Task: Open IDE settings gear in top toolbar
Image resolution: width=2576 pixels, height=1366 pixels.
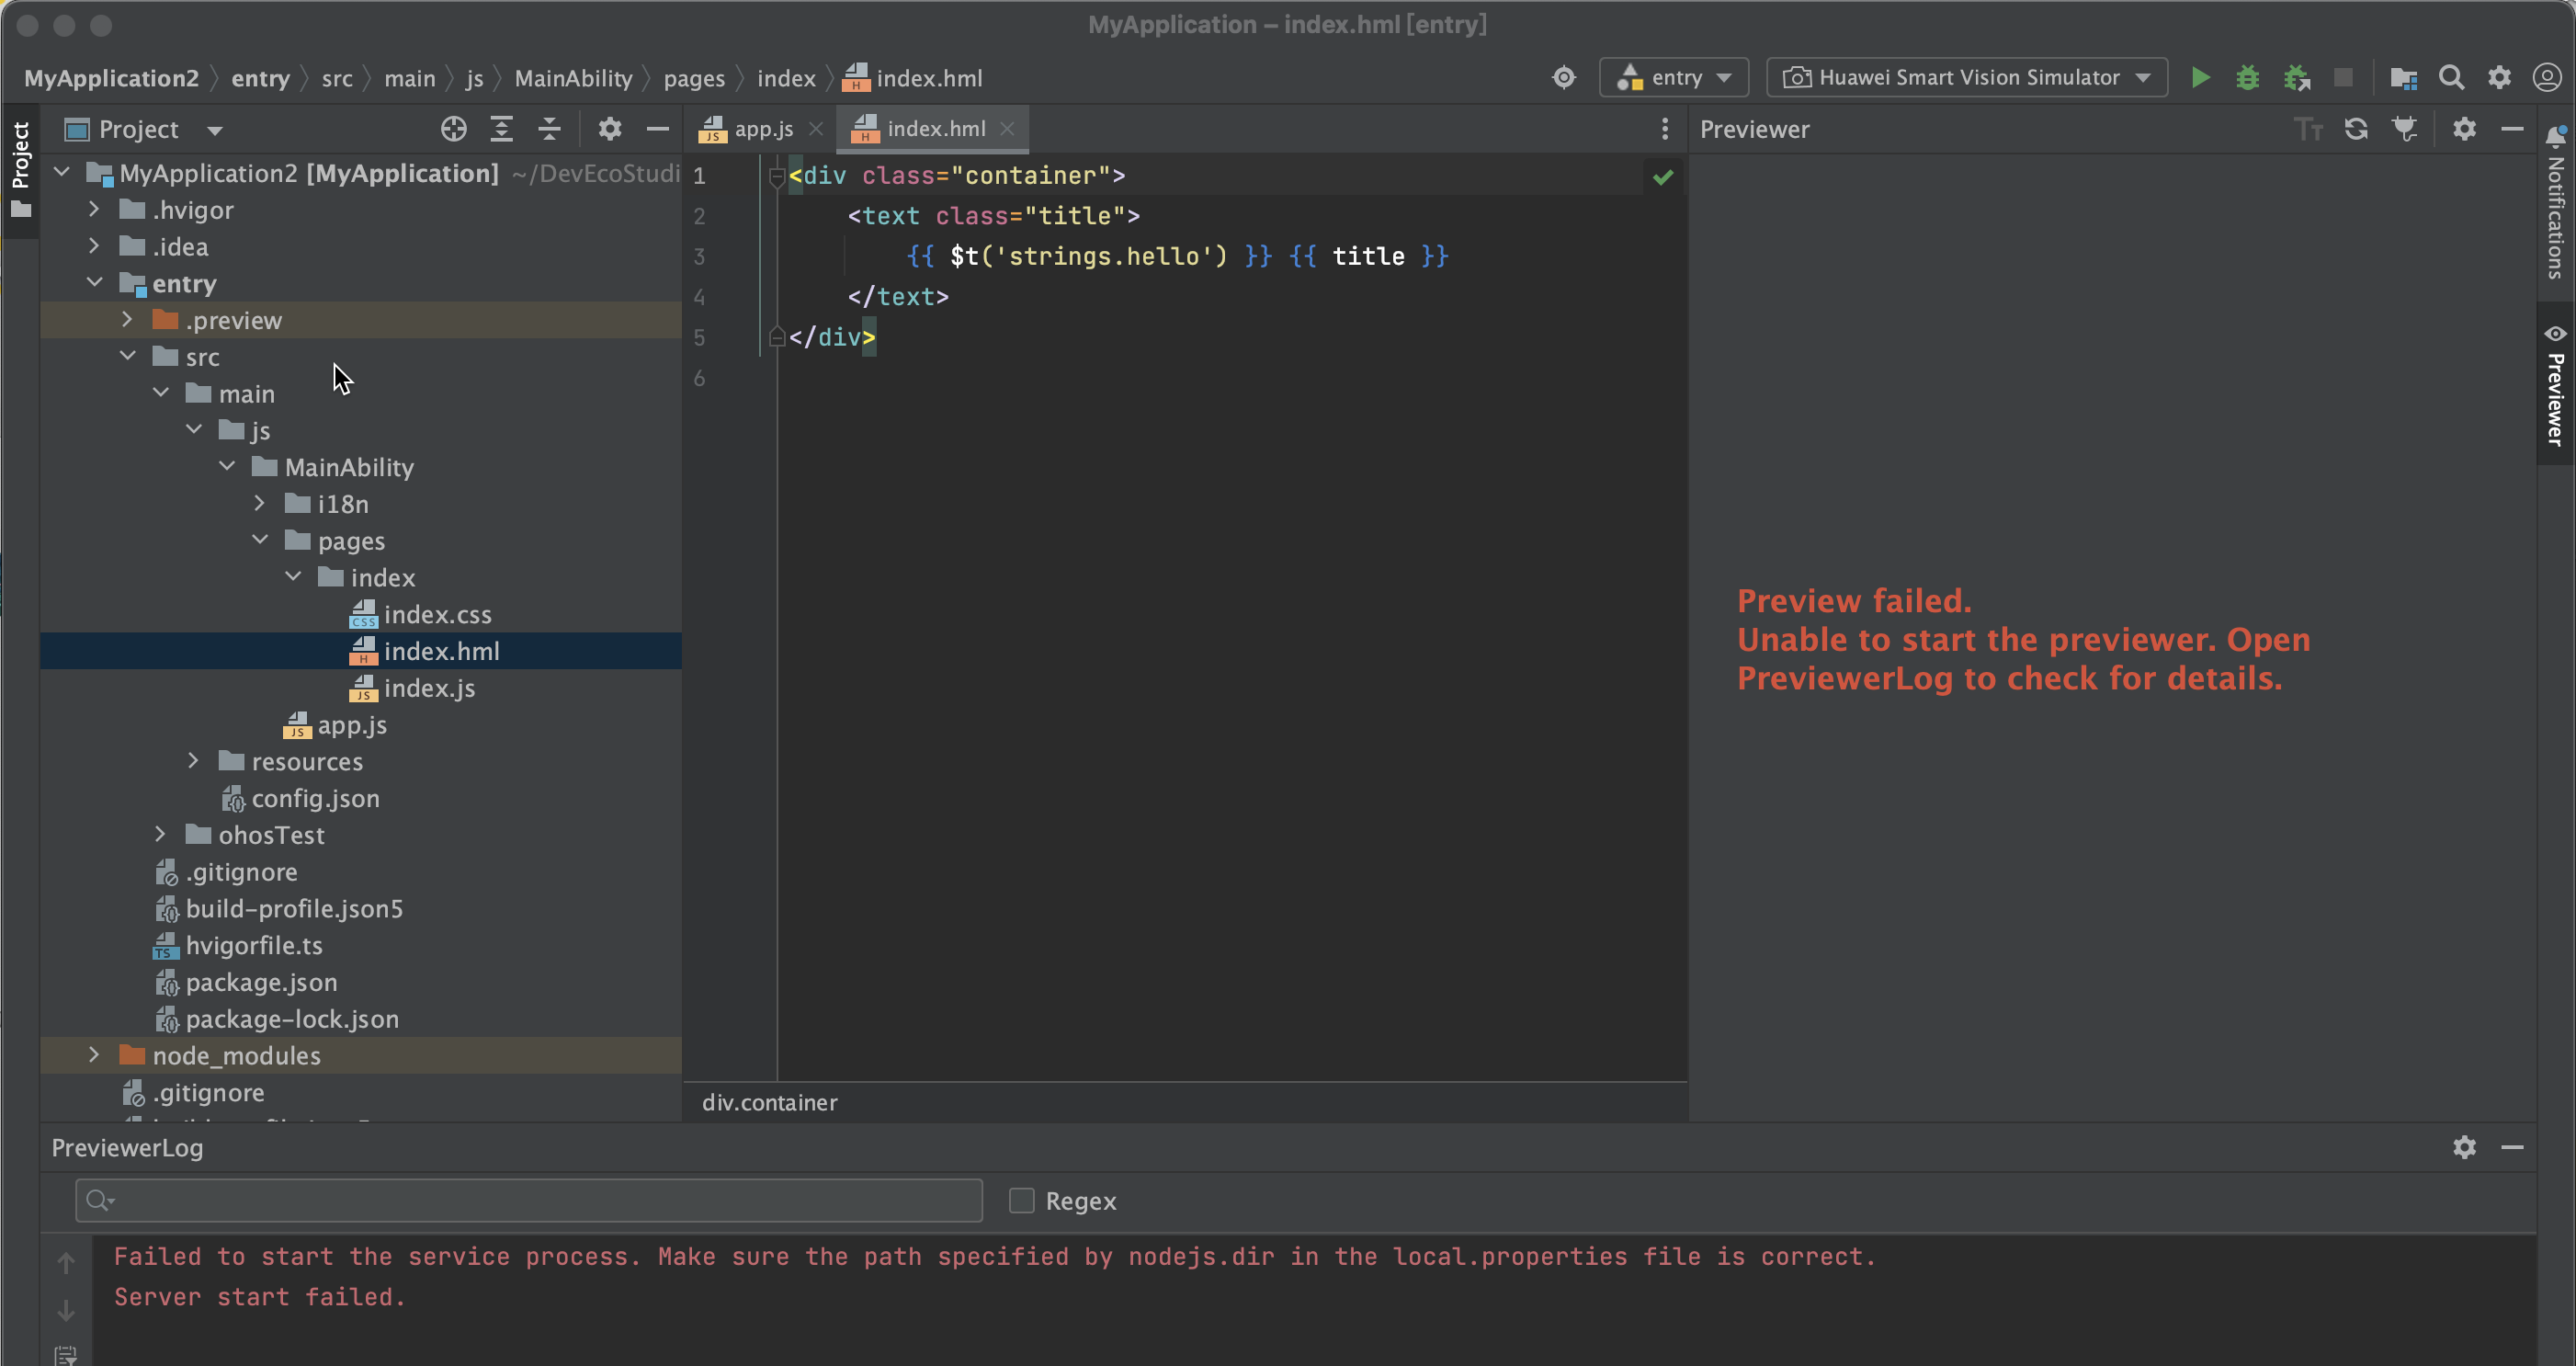Action: tap(2499, 78)
